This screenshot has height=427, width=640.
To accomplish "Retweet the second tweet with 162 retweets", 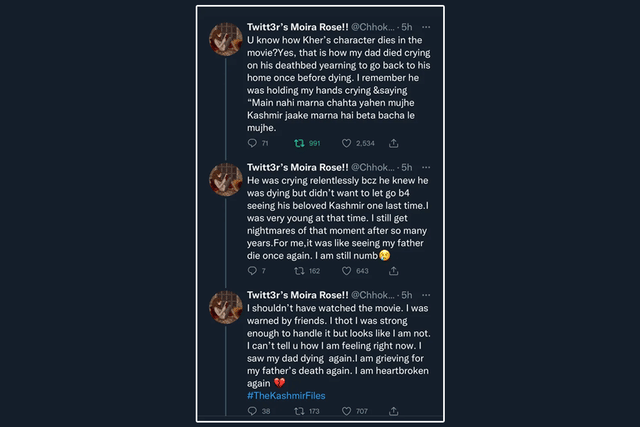I will click(x=297, y=270).
